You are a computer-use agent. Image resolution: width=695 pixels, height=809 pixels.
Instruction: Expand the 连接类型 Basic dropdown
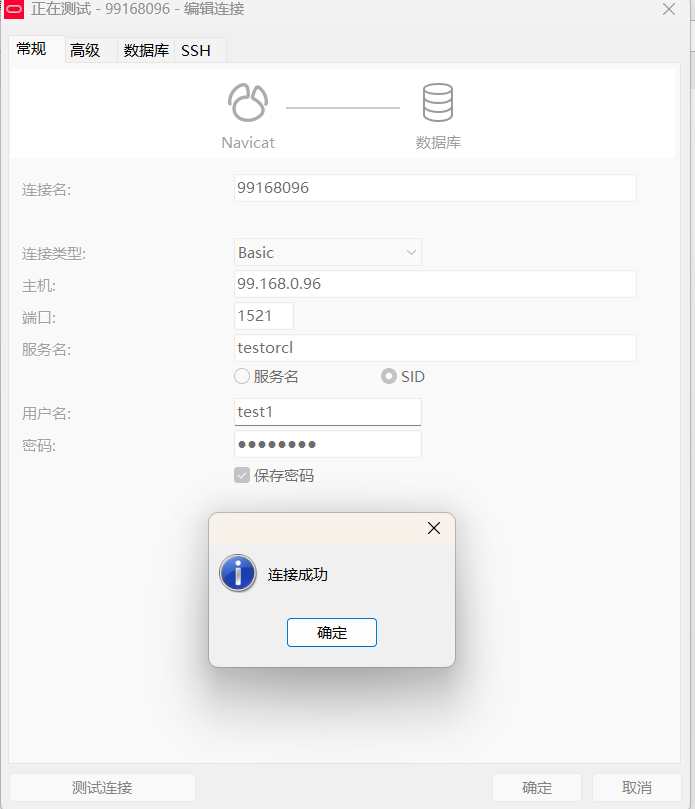pos(328,252)
